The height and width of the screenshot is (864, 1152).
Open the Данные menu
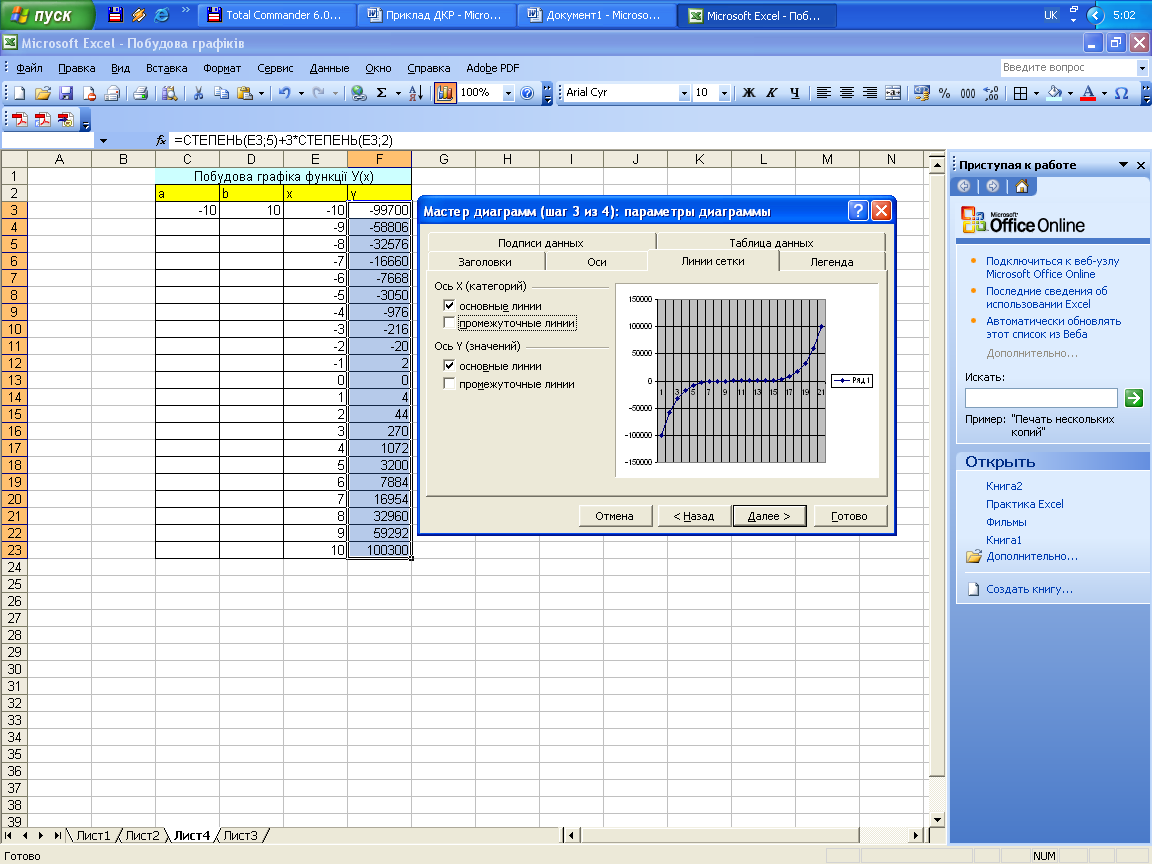coord(329,68)
